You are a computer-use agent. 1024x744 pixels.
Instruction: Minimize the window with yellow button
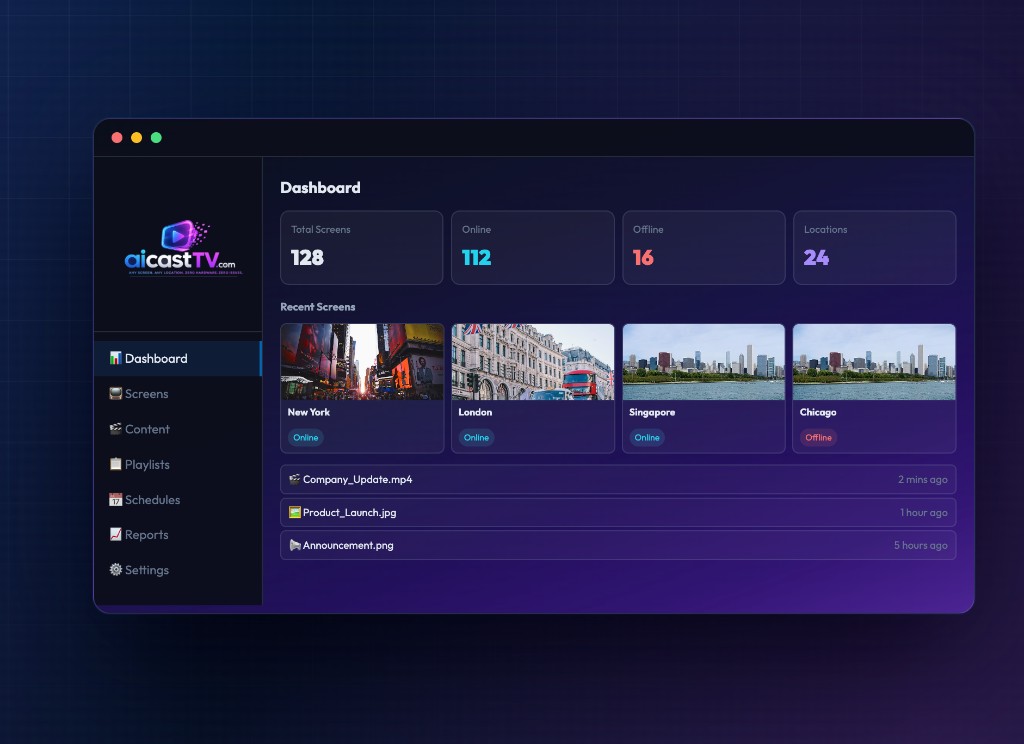(136, 137)
